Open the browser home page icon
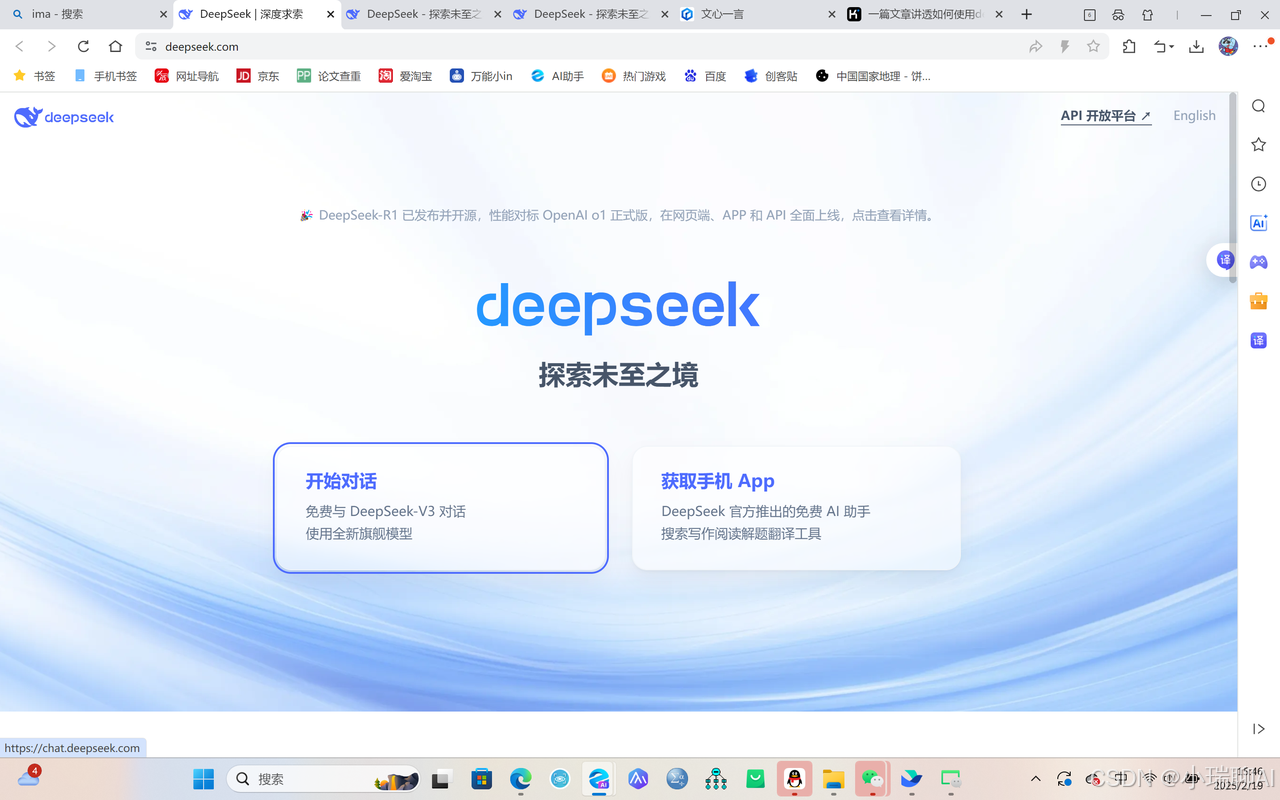1280x800 pixels. click(116, 46)
